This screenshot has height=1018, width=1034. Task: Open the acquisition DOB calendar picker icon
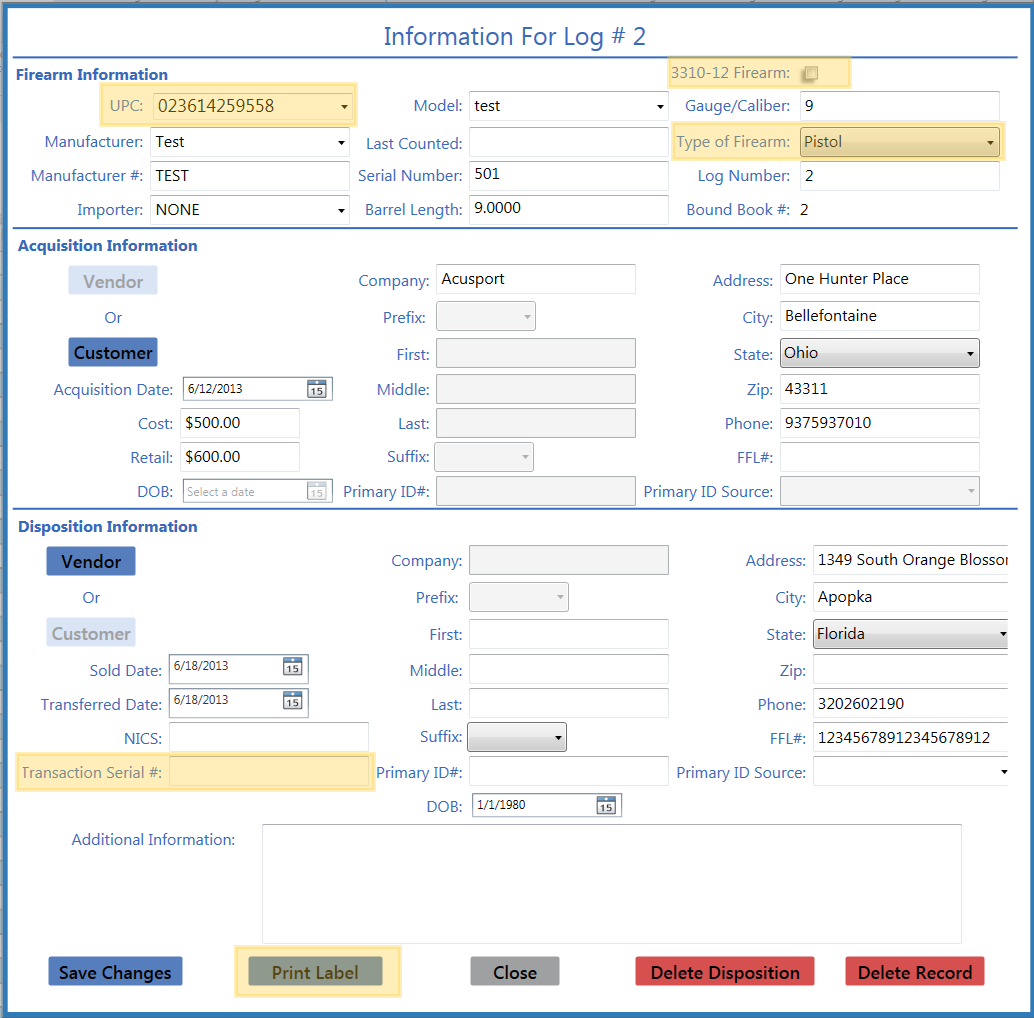click(x=317, y=491)
